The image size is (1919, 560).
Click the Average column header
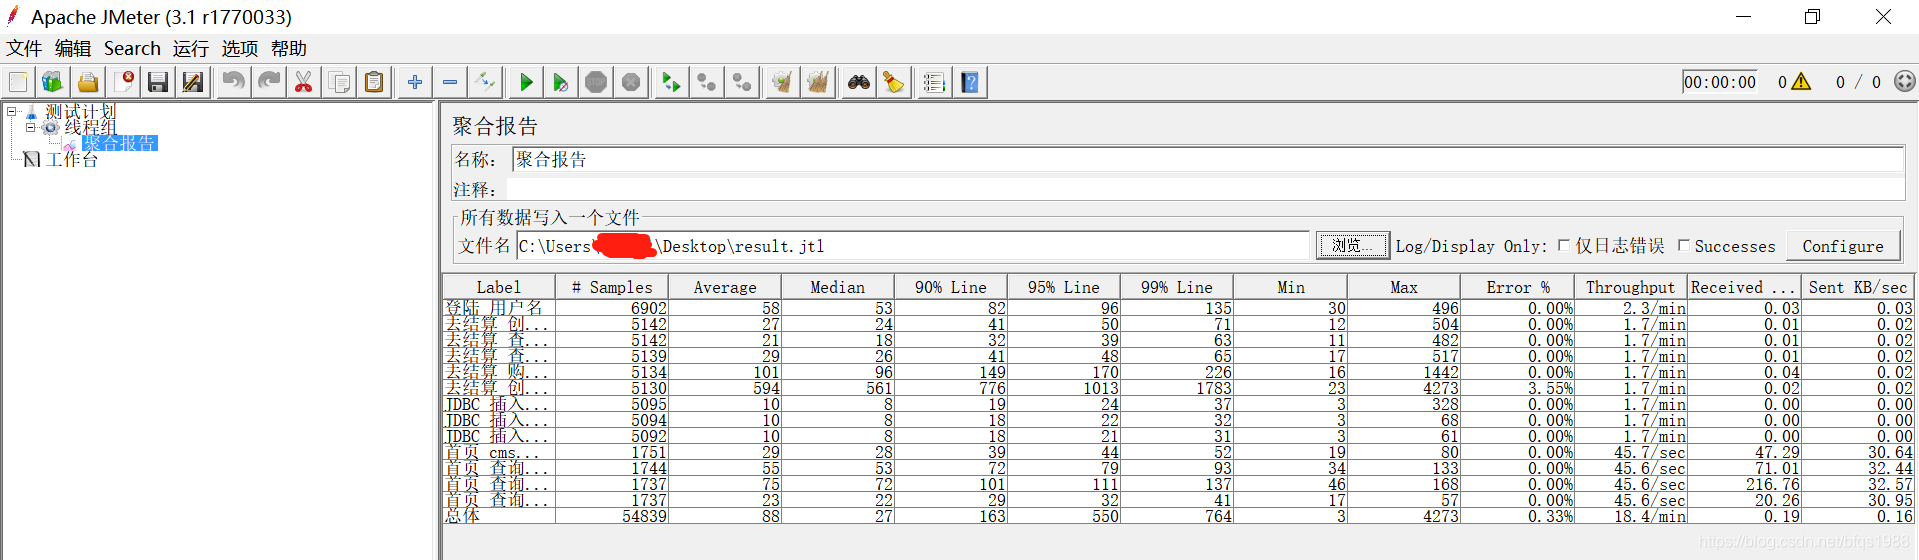(x=725, y=287)
